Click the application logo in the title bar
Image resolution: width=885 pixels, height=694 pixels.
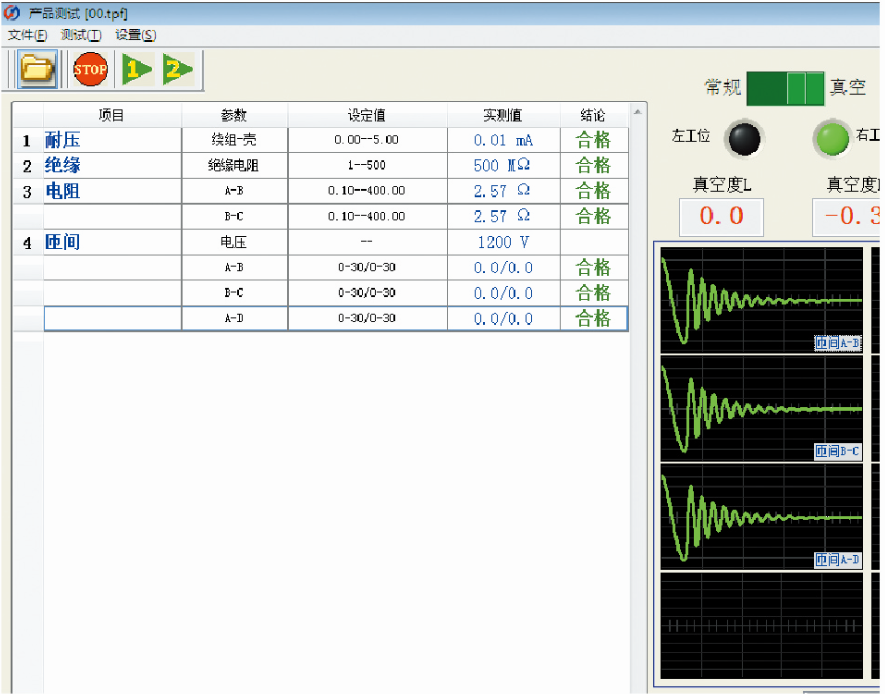click(12, 12)
